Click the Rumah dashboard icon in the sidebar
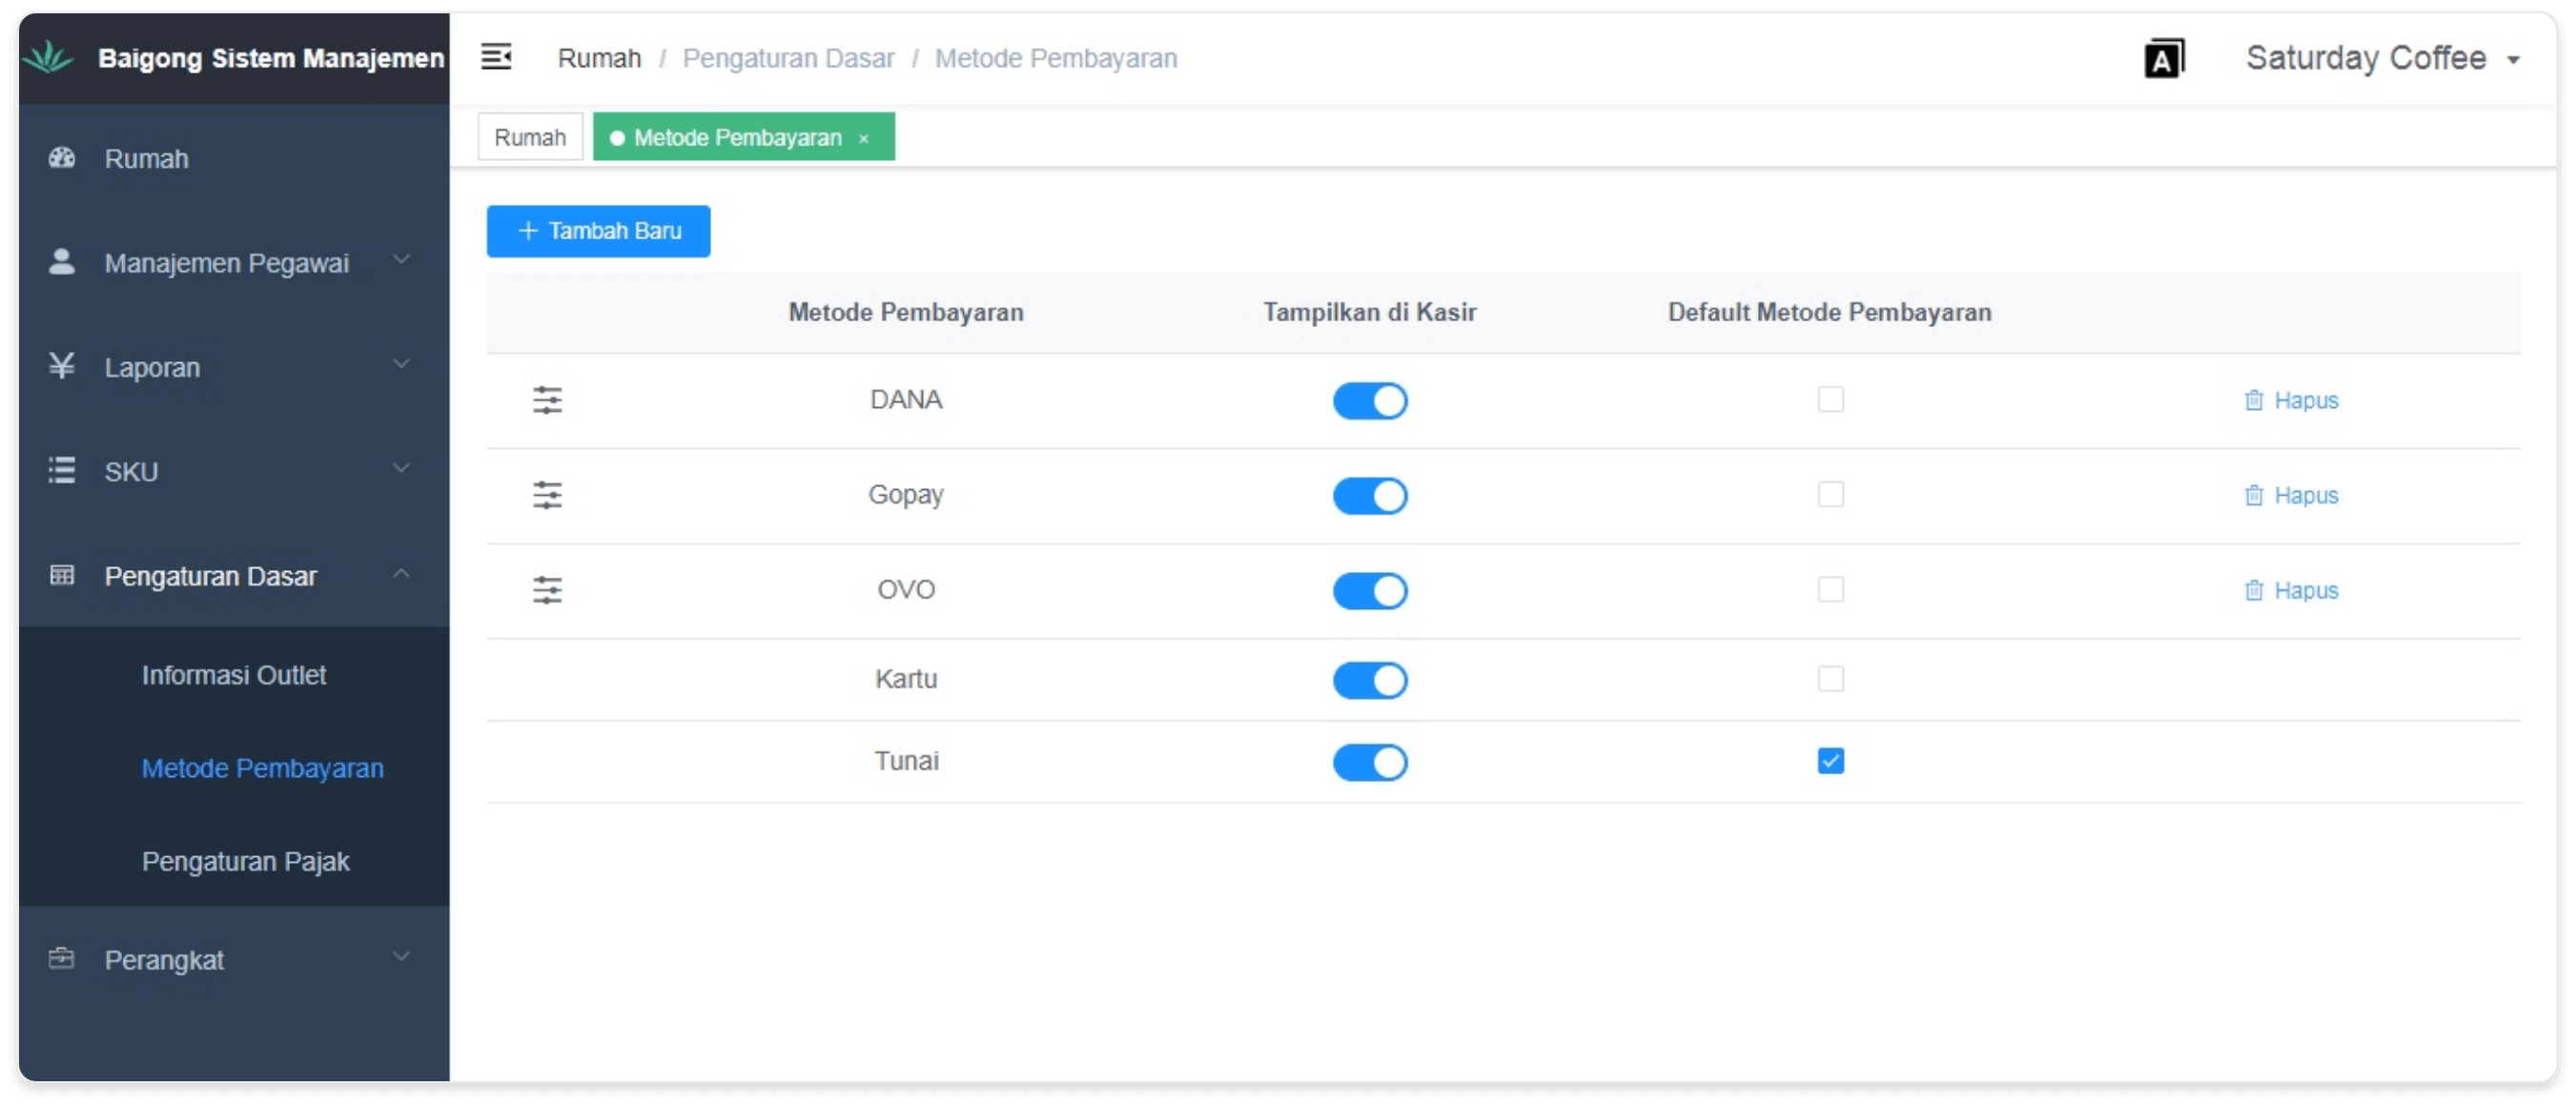 [62, 158]
